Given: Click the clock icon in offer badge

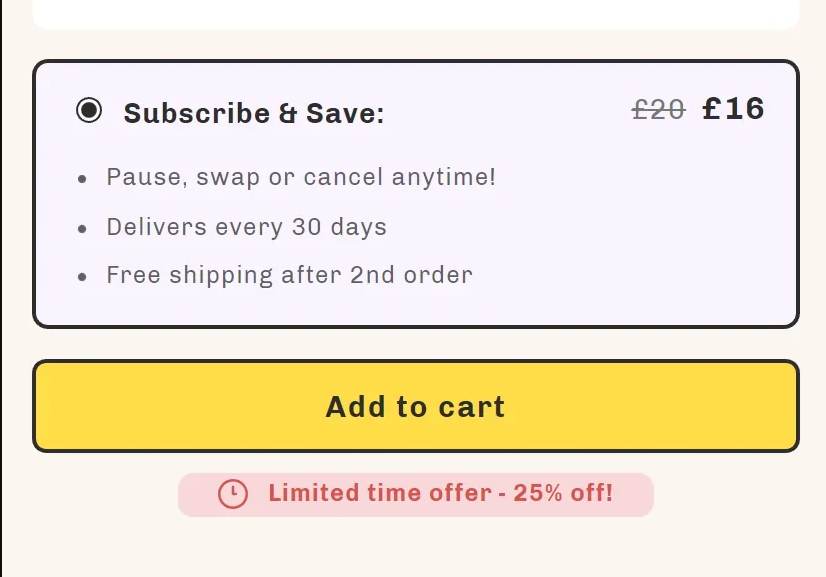Looking at the screenshot, I should pyautogui.click(x=233, y=494).
